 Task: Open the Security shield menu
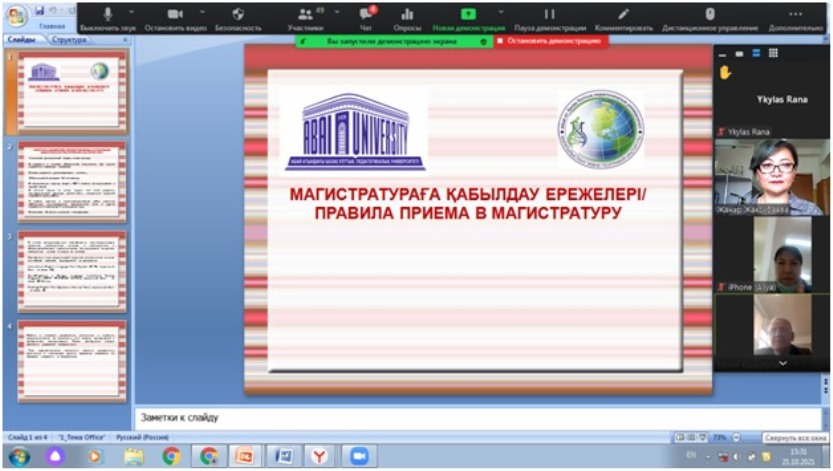238,14
